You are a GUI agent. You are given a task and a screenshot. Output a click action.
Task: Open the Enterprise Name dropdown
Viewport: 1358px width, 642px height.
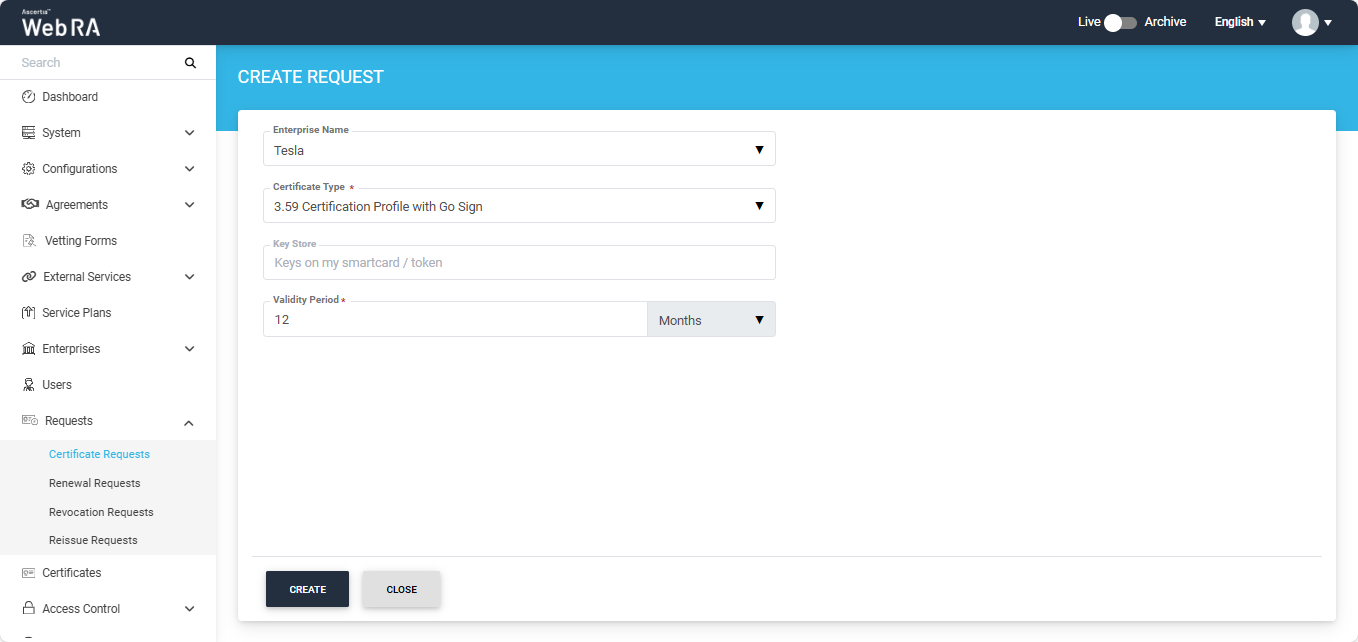point(519,150)
